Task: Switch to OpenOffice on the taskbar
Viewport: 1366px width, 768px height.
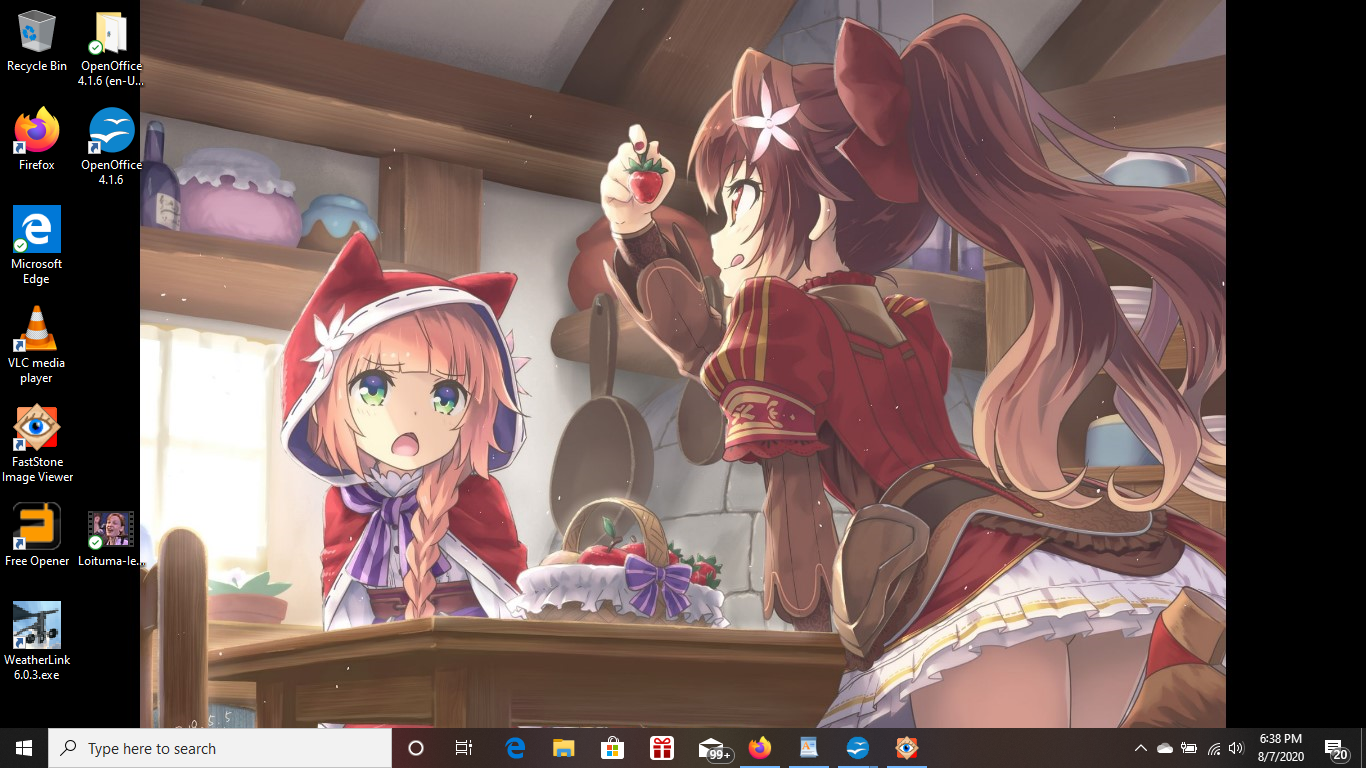Action: pos(858,748)
